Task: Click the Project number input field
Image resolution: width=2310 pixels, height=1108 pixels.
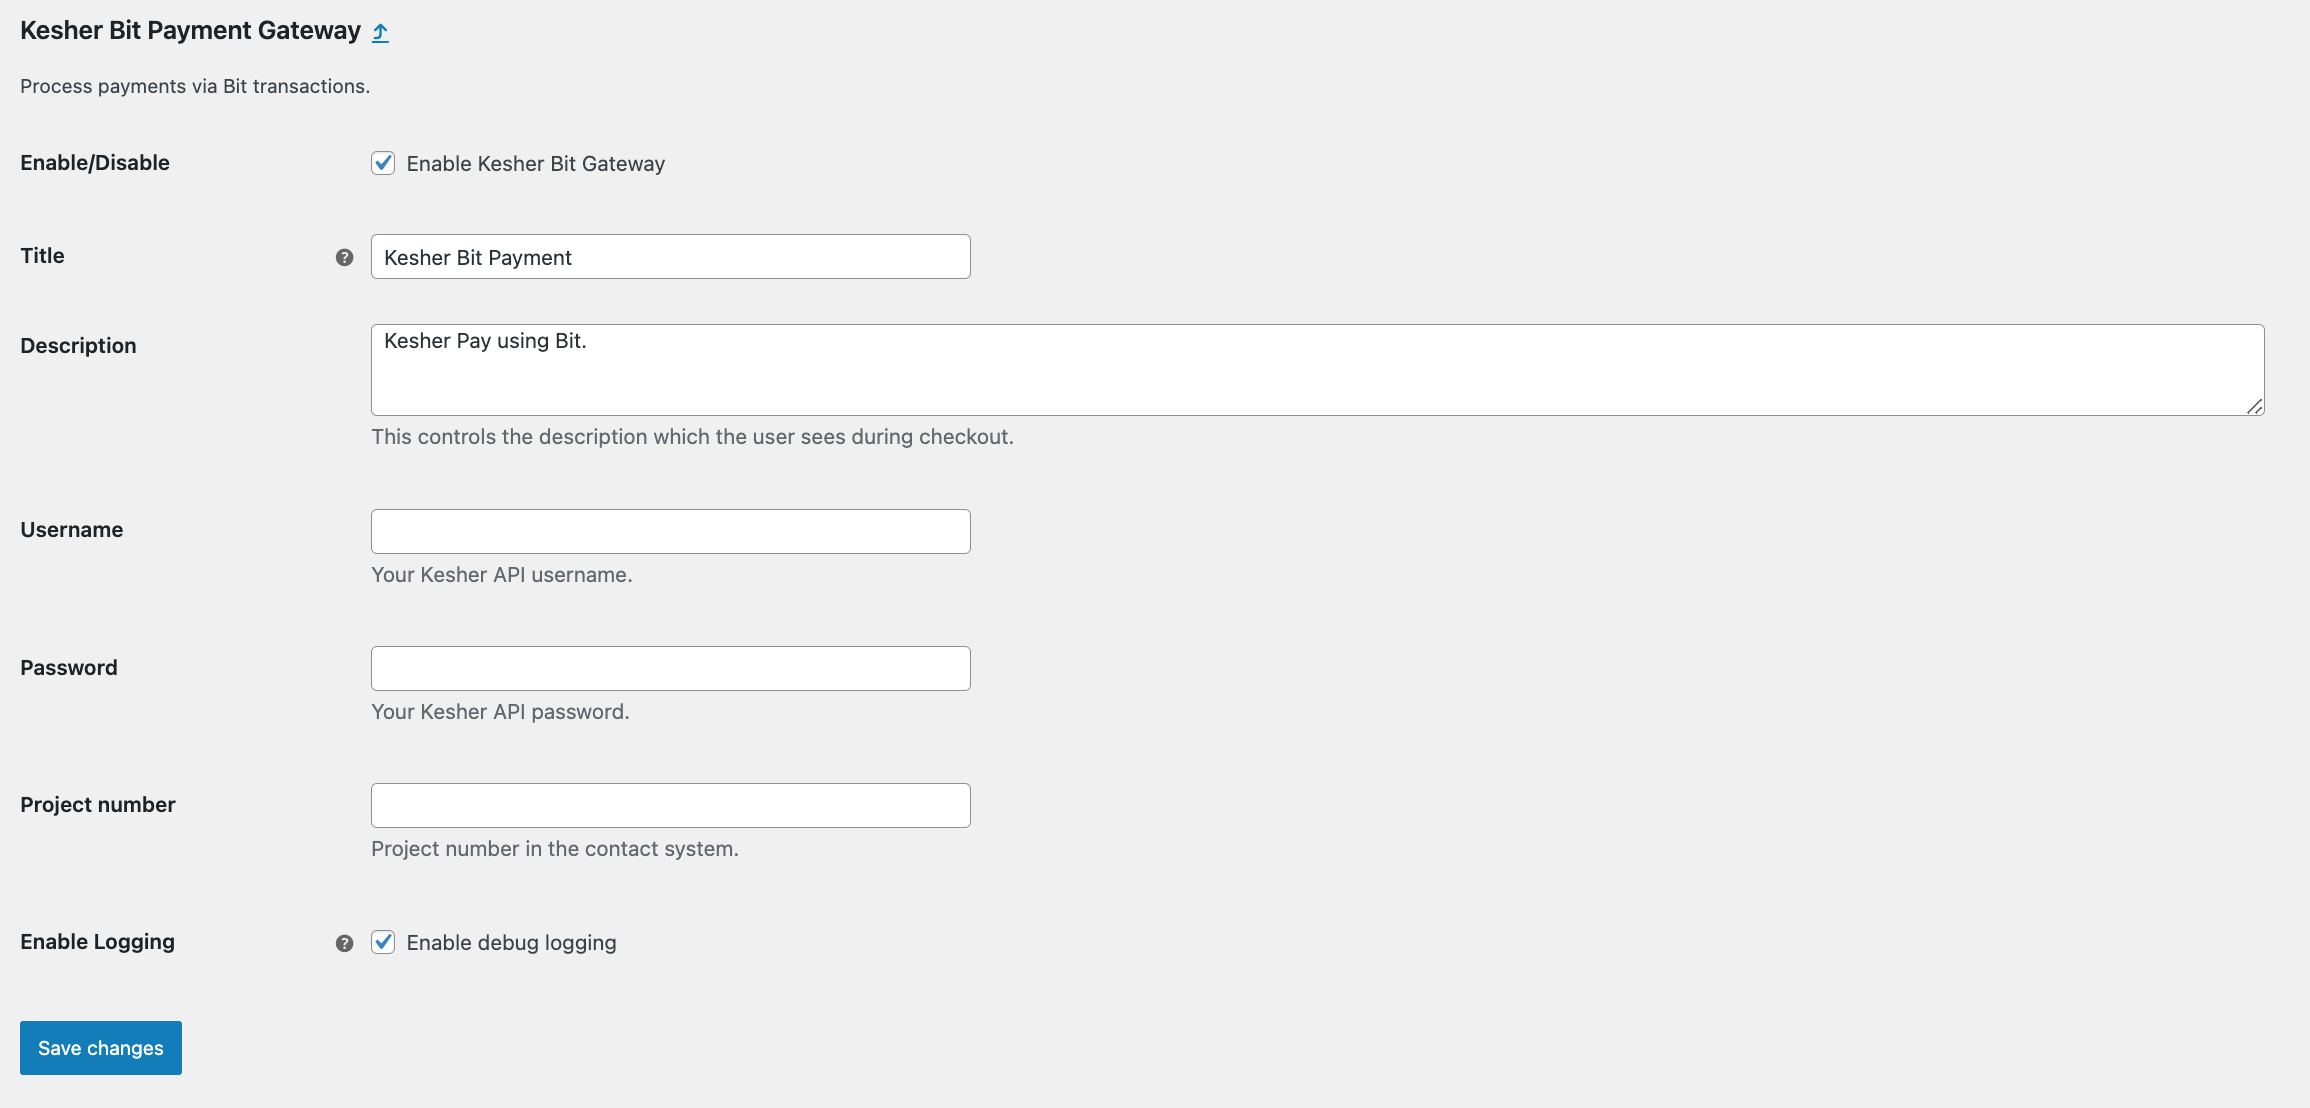Action: click(x=670, y=805)
